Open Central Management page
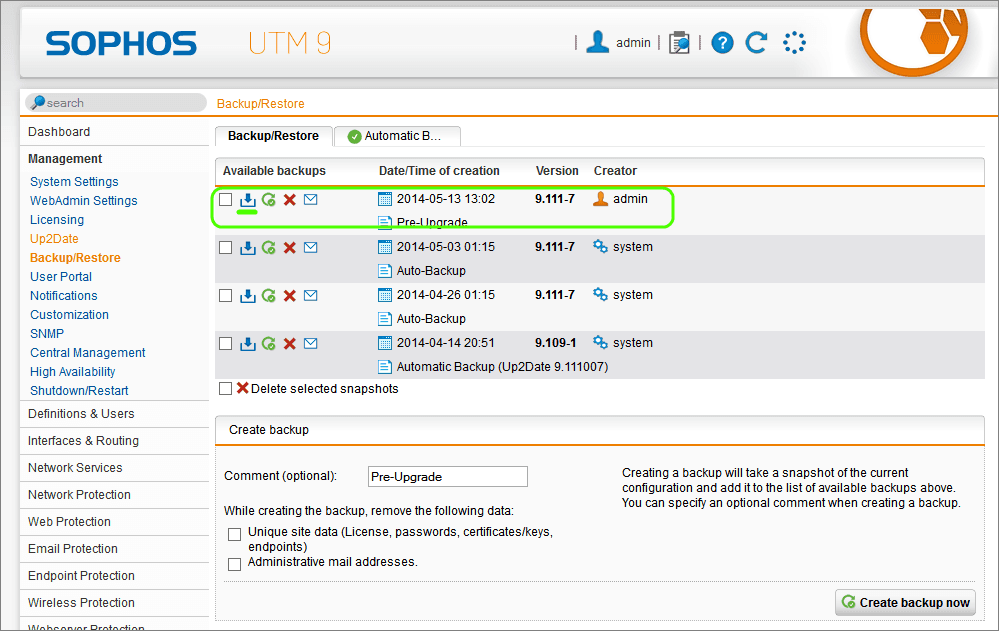The image size is (999, 631). [x=88, y=352]
